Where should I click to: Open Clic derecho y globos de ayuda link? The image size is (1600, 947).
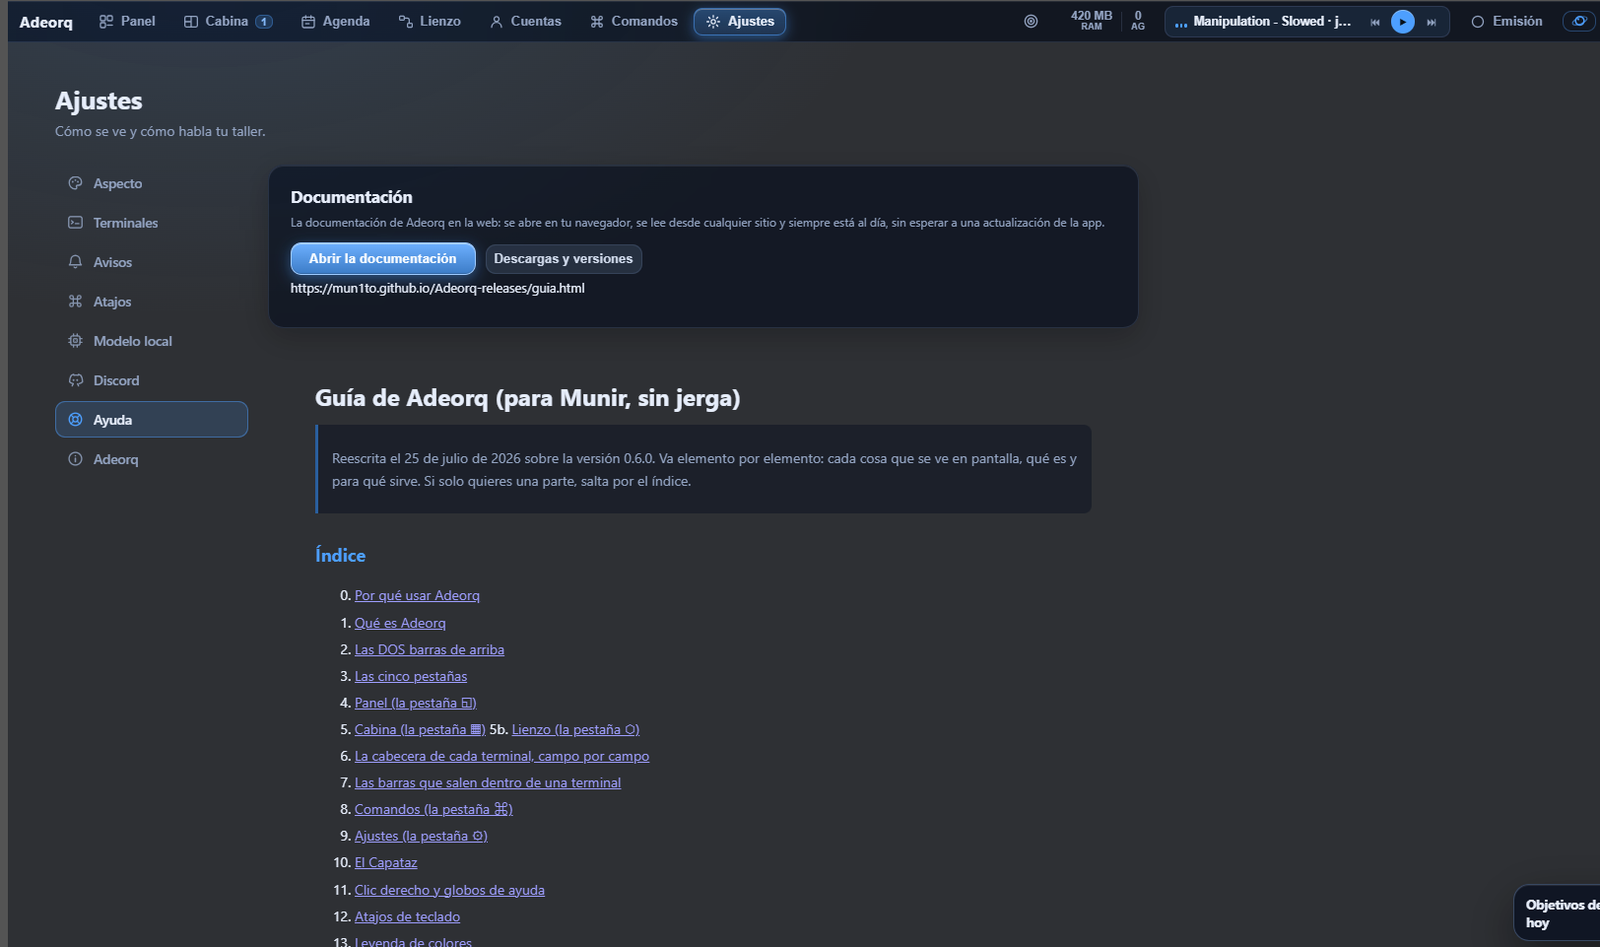tap(450, 890)
